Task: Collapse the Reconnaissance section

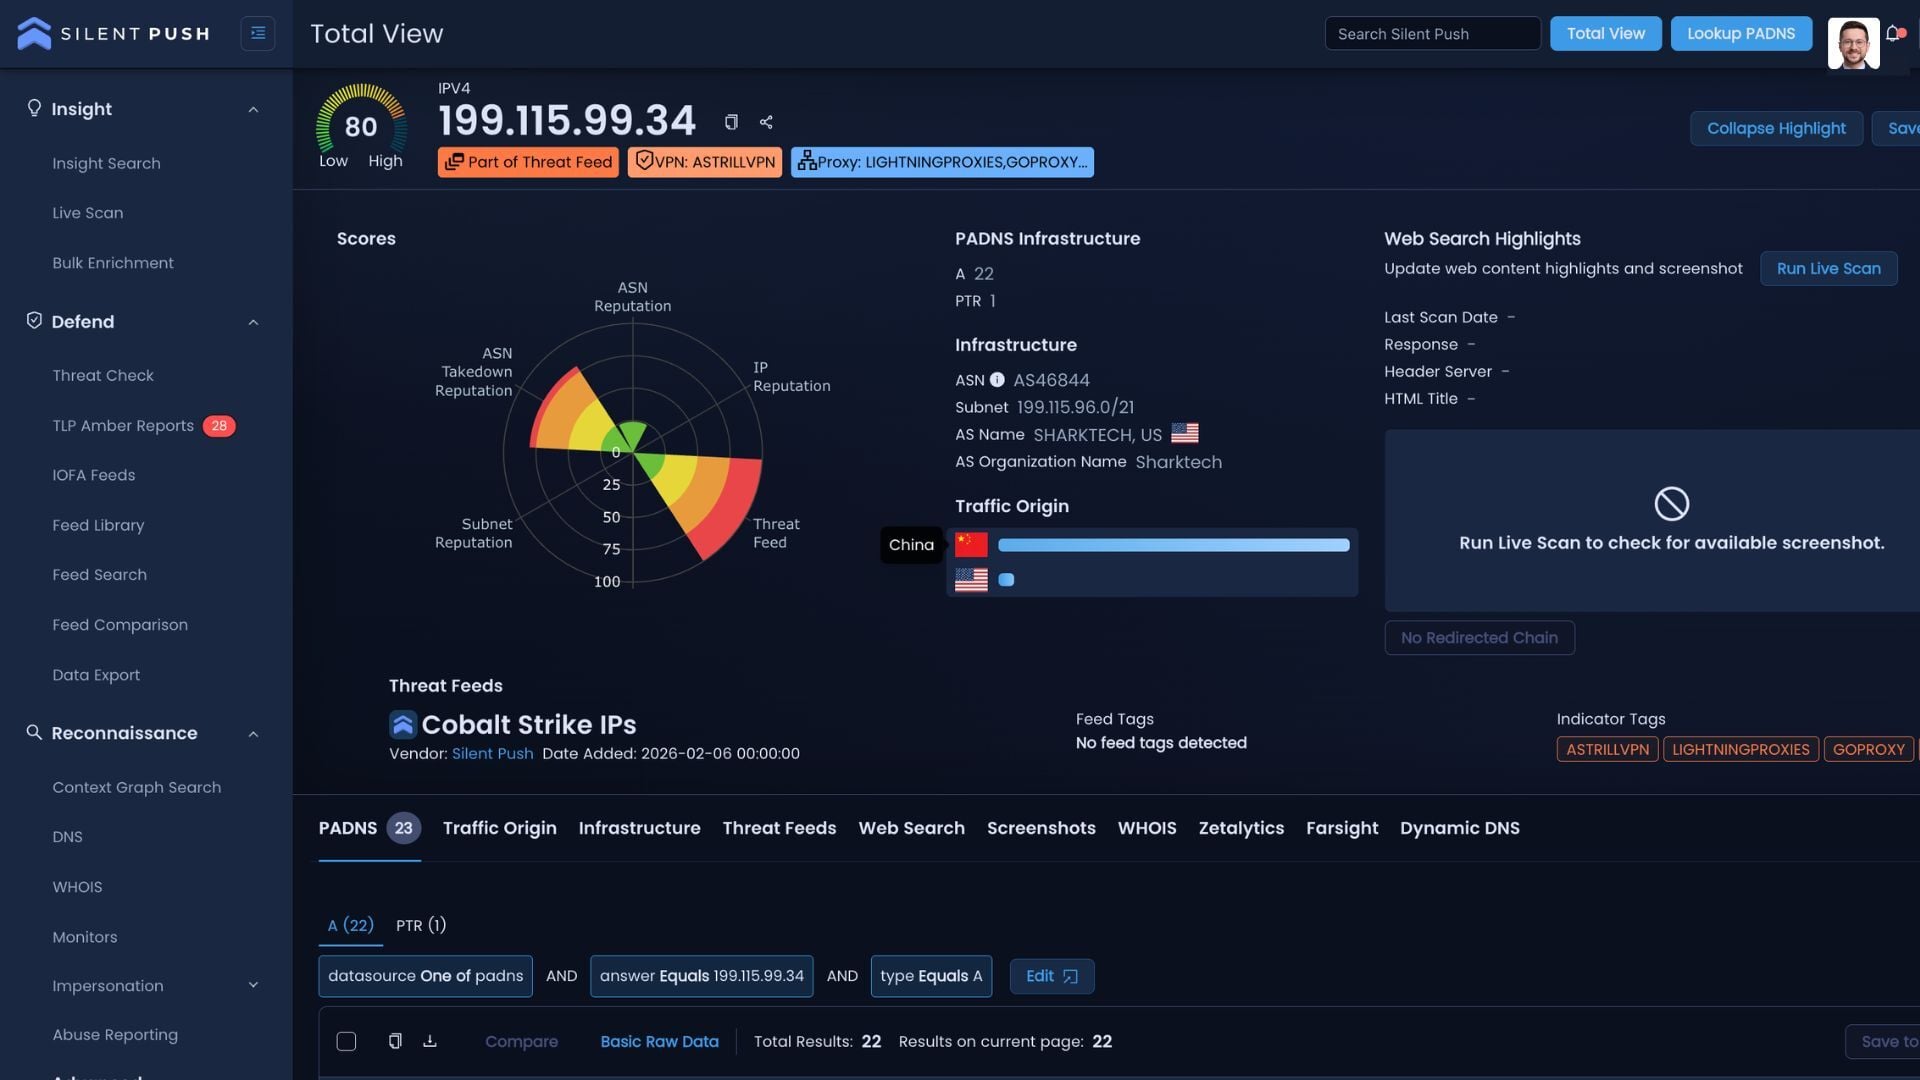Action: click(253, 734)
